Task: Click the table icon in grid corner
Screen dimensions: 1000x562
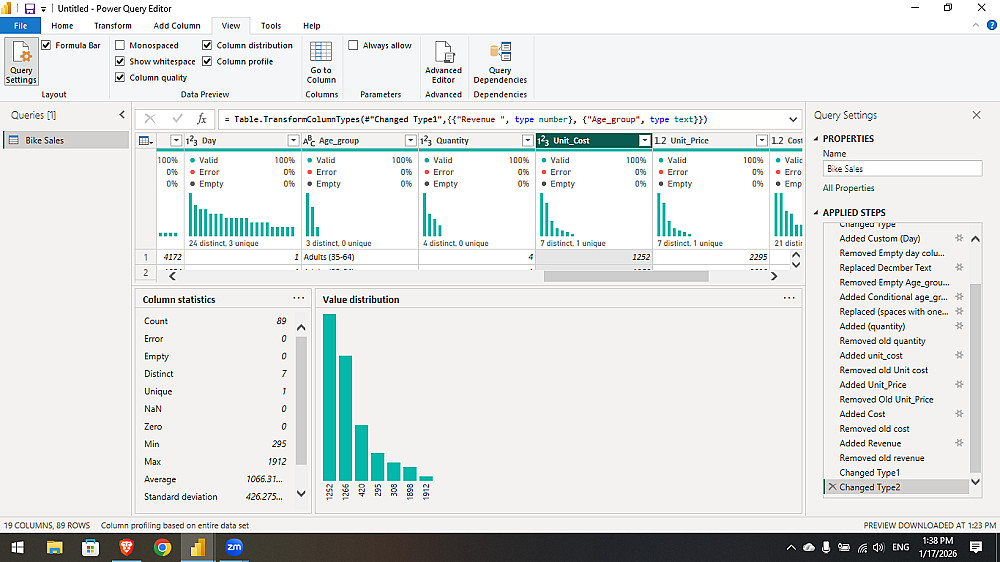Action: point(146,140)
